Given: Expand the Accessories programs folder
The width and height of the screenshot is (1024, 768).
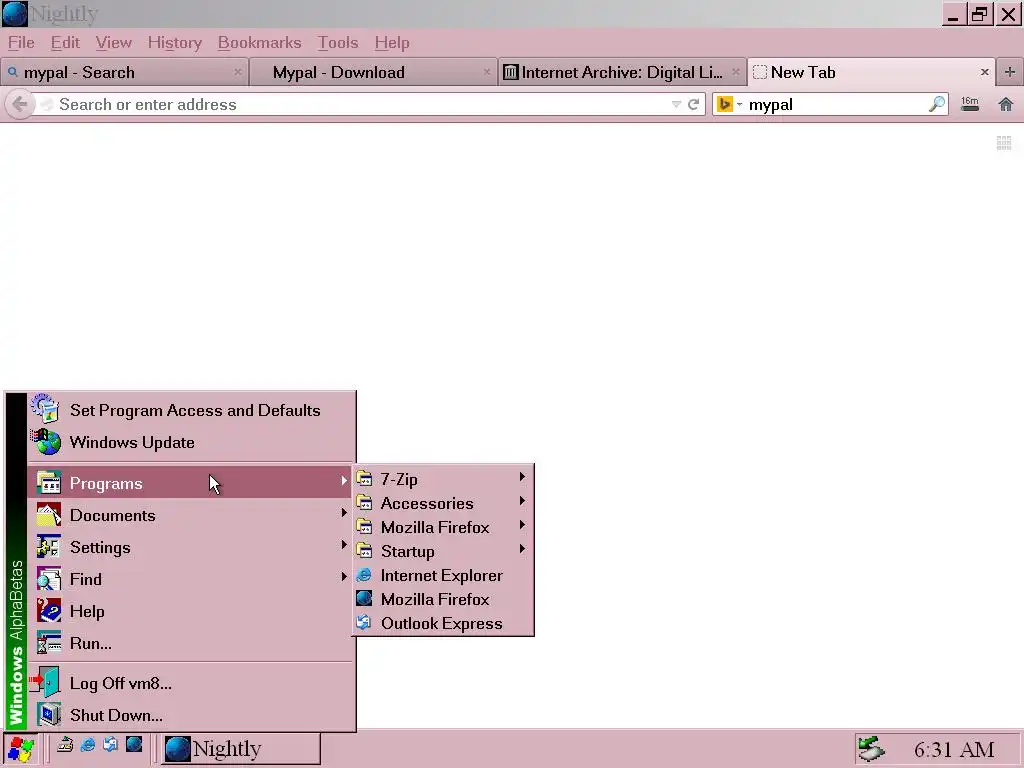Looking at the screenshot, I should pos(443,503).
